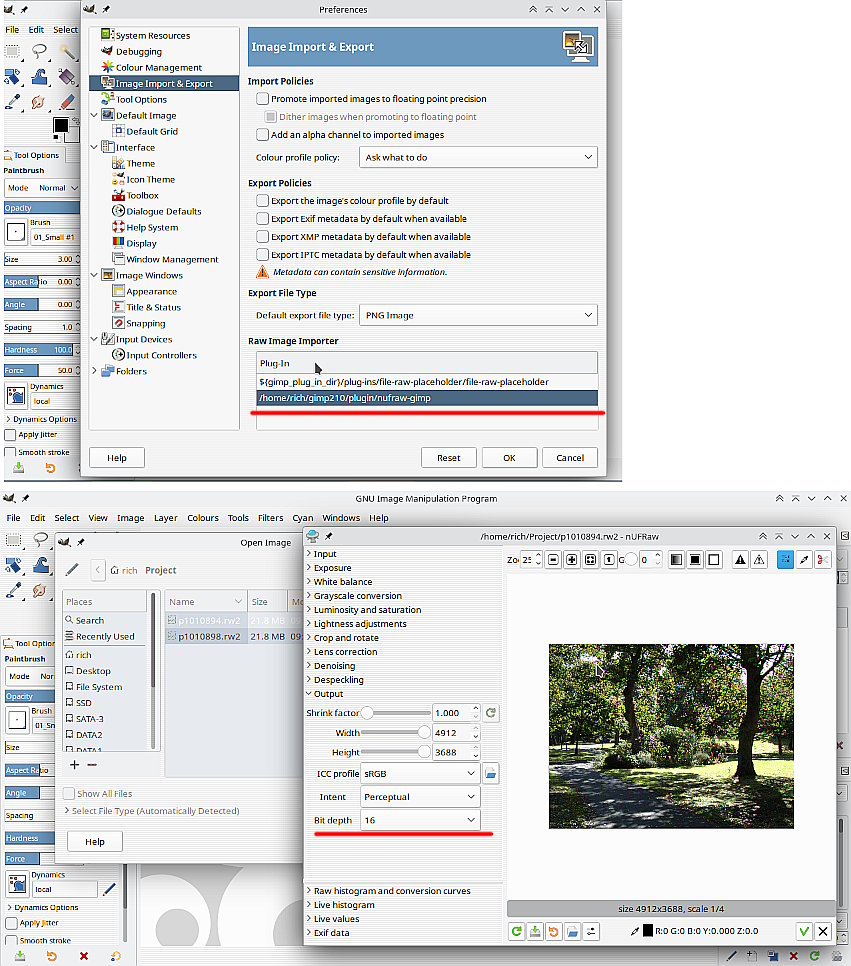Viewport: 851px width, 966px height.
Task: Open the Colours menu
Action: click(203, 518)
